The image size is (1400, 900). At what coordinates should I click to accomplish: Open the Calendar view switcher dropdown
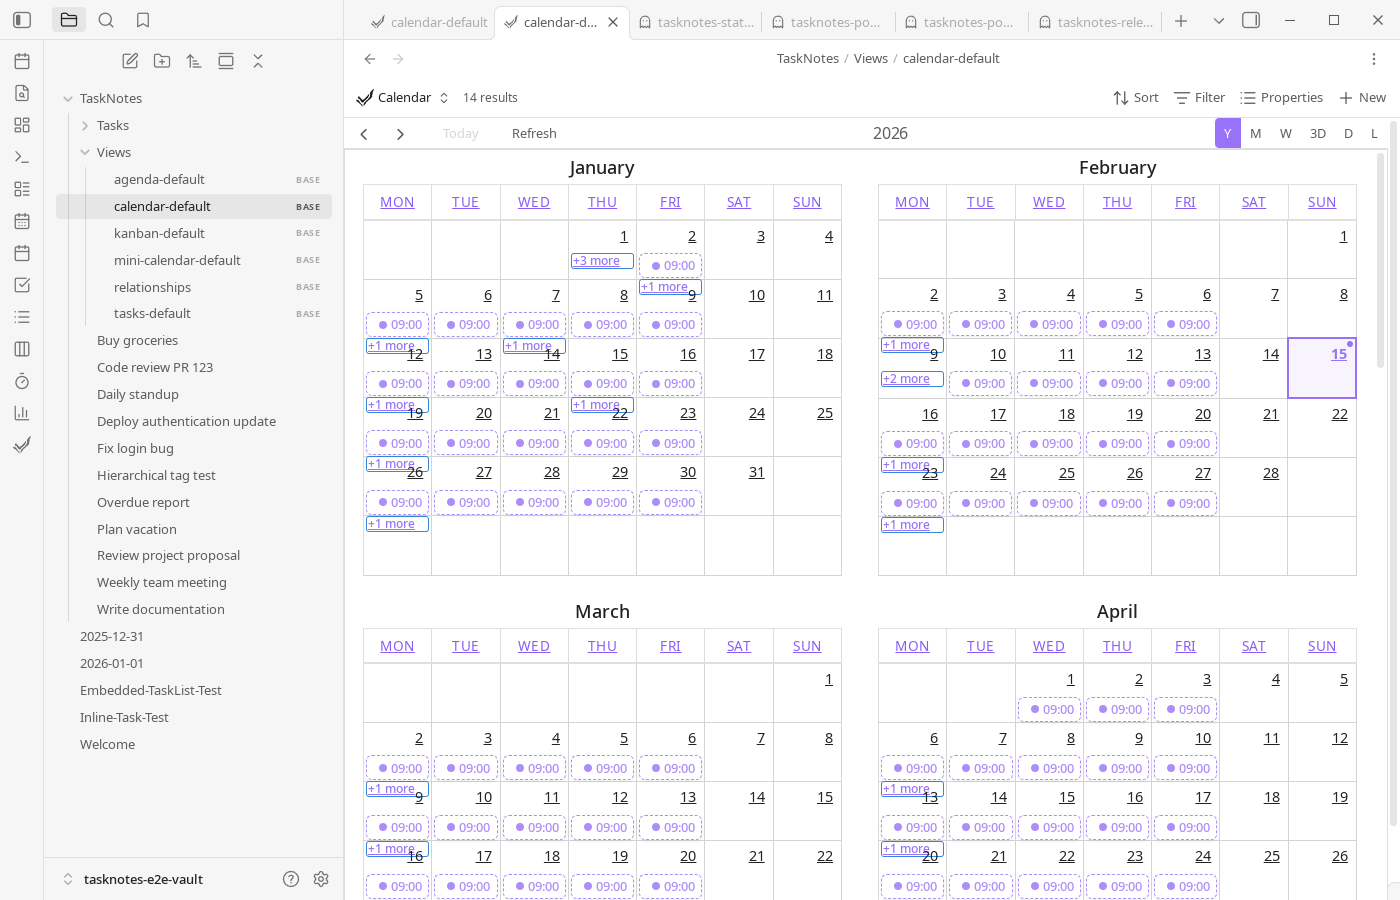tap(404, 98)
